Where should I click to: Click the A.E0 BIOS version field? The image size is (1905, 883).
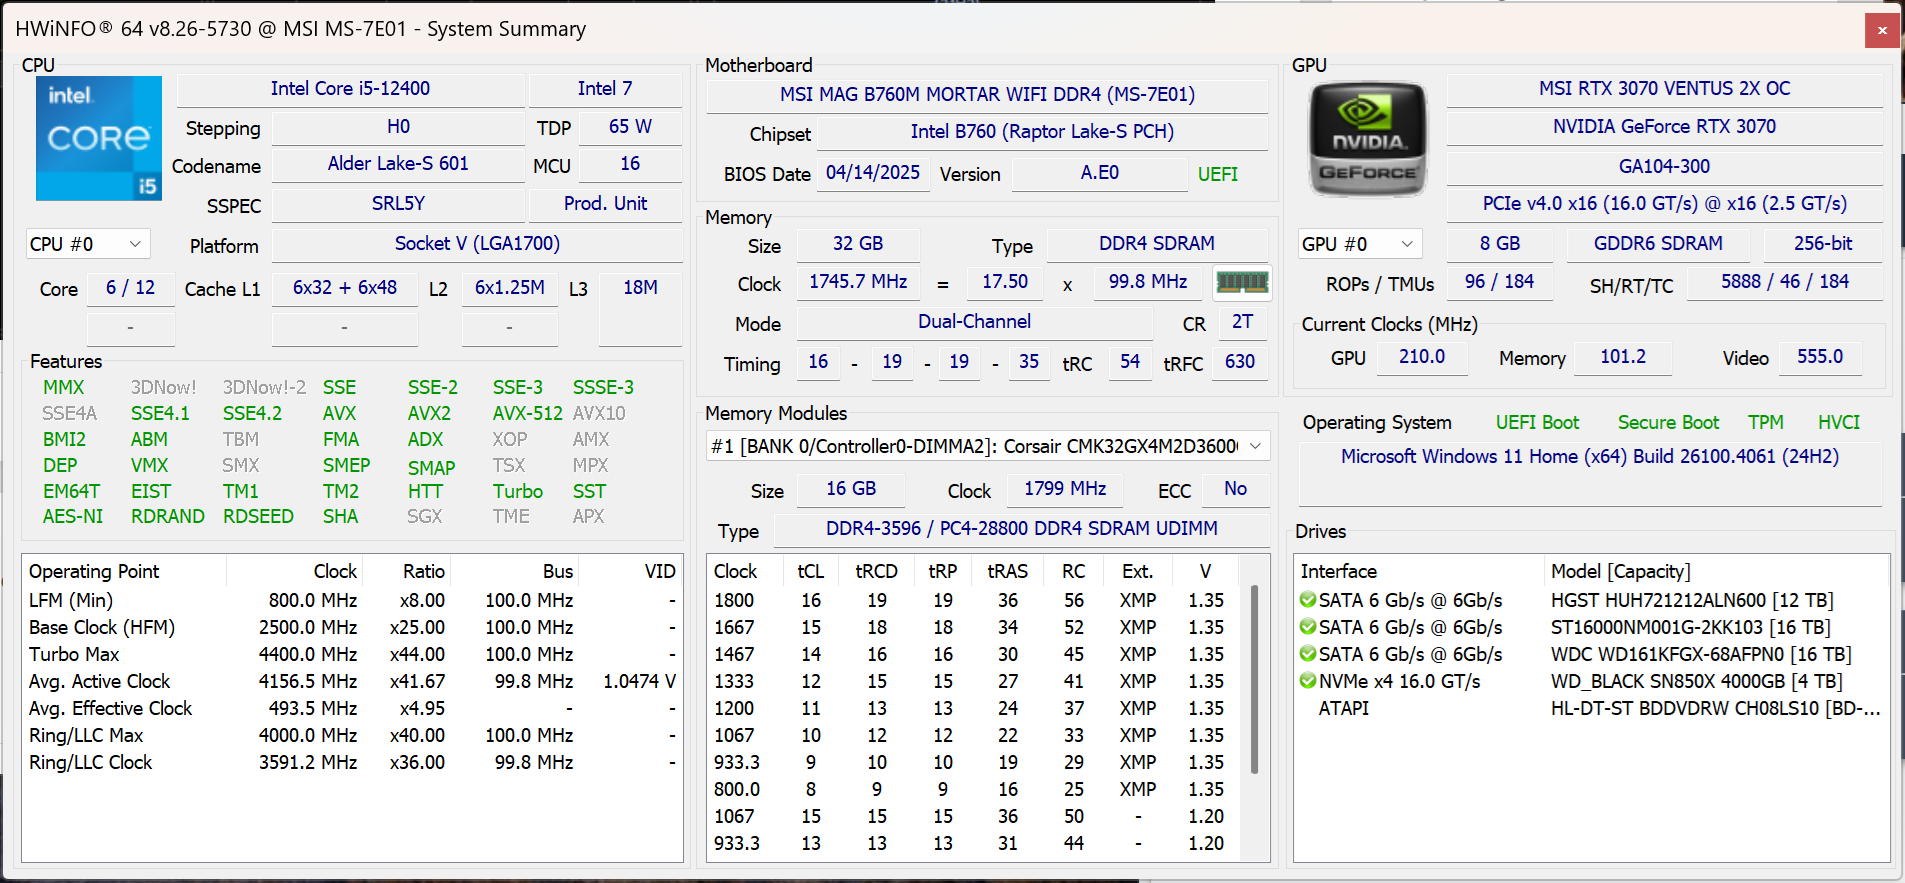click(x=1099, y=173)
